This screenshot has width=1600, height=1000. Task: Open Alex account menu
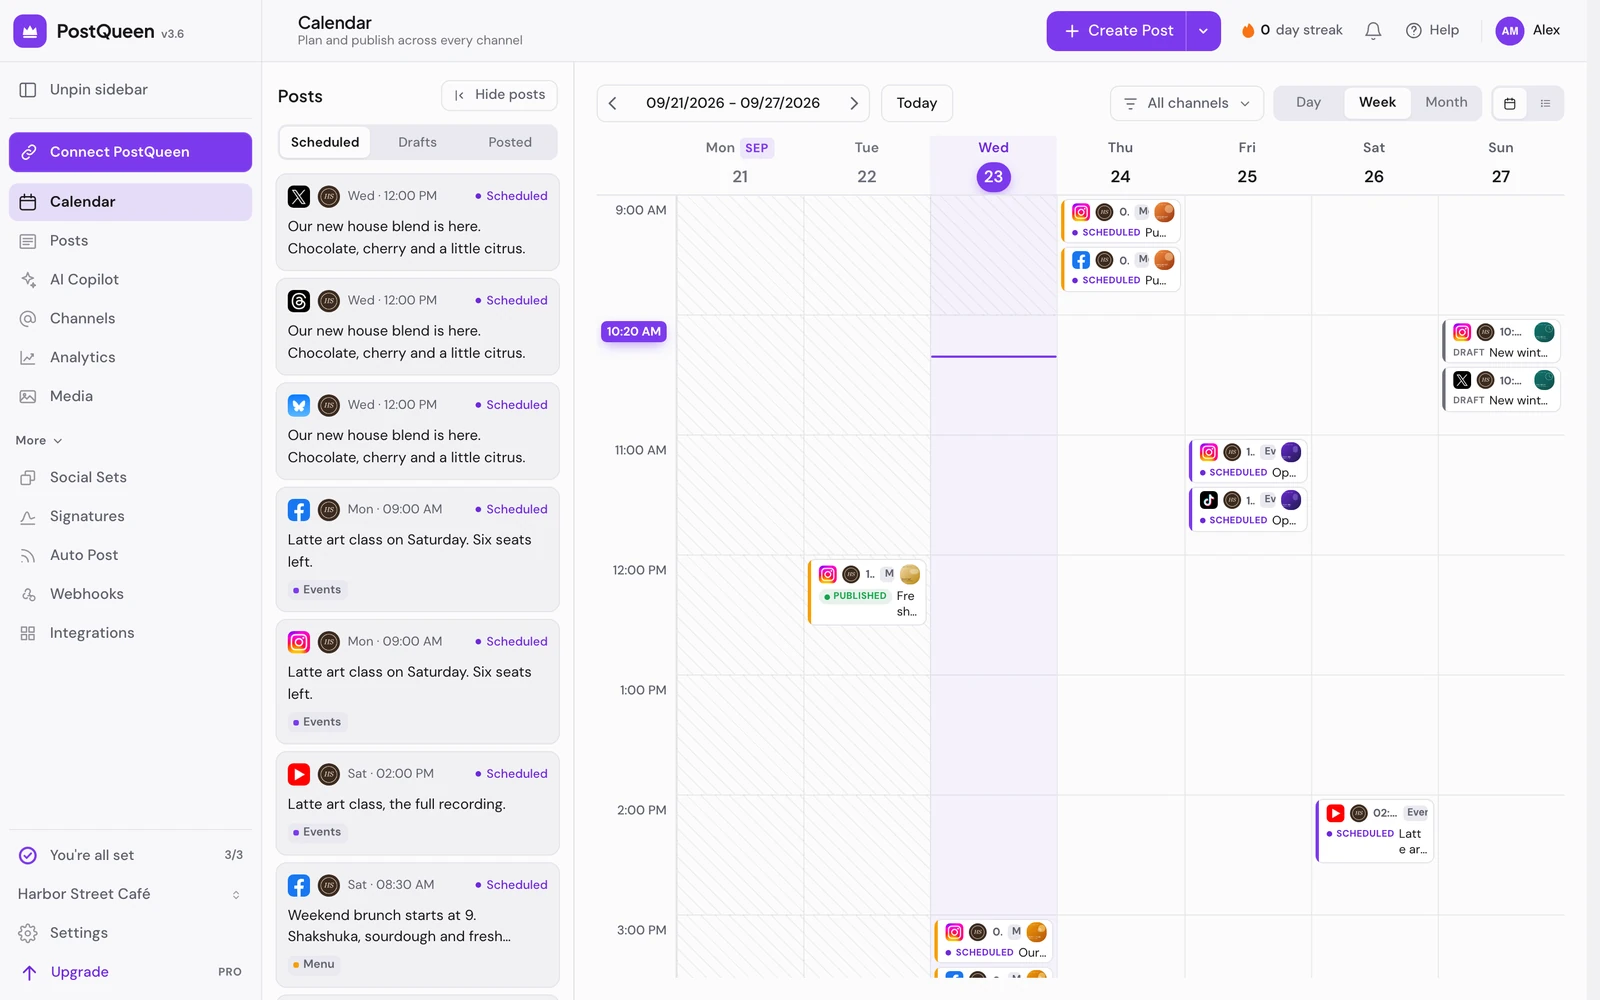tap(1528, 31)
